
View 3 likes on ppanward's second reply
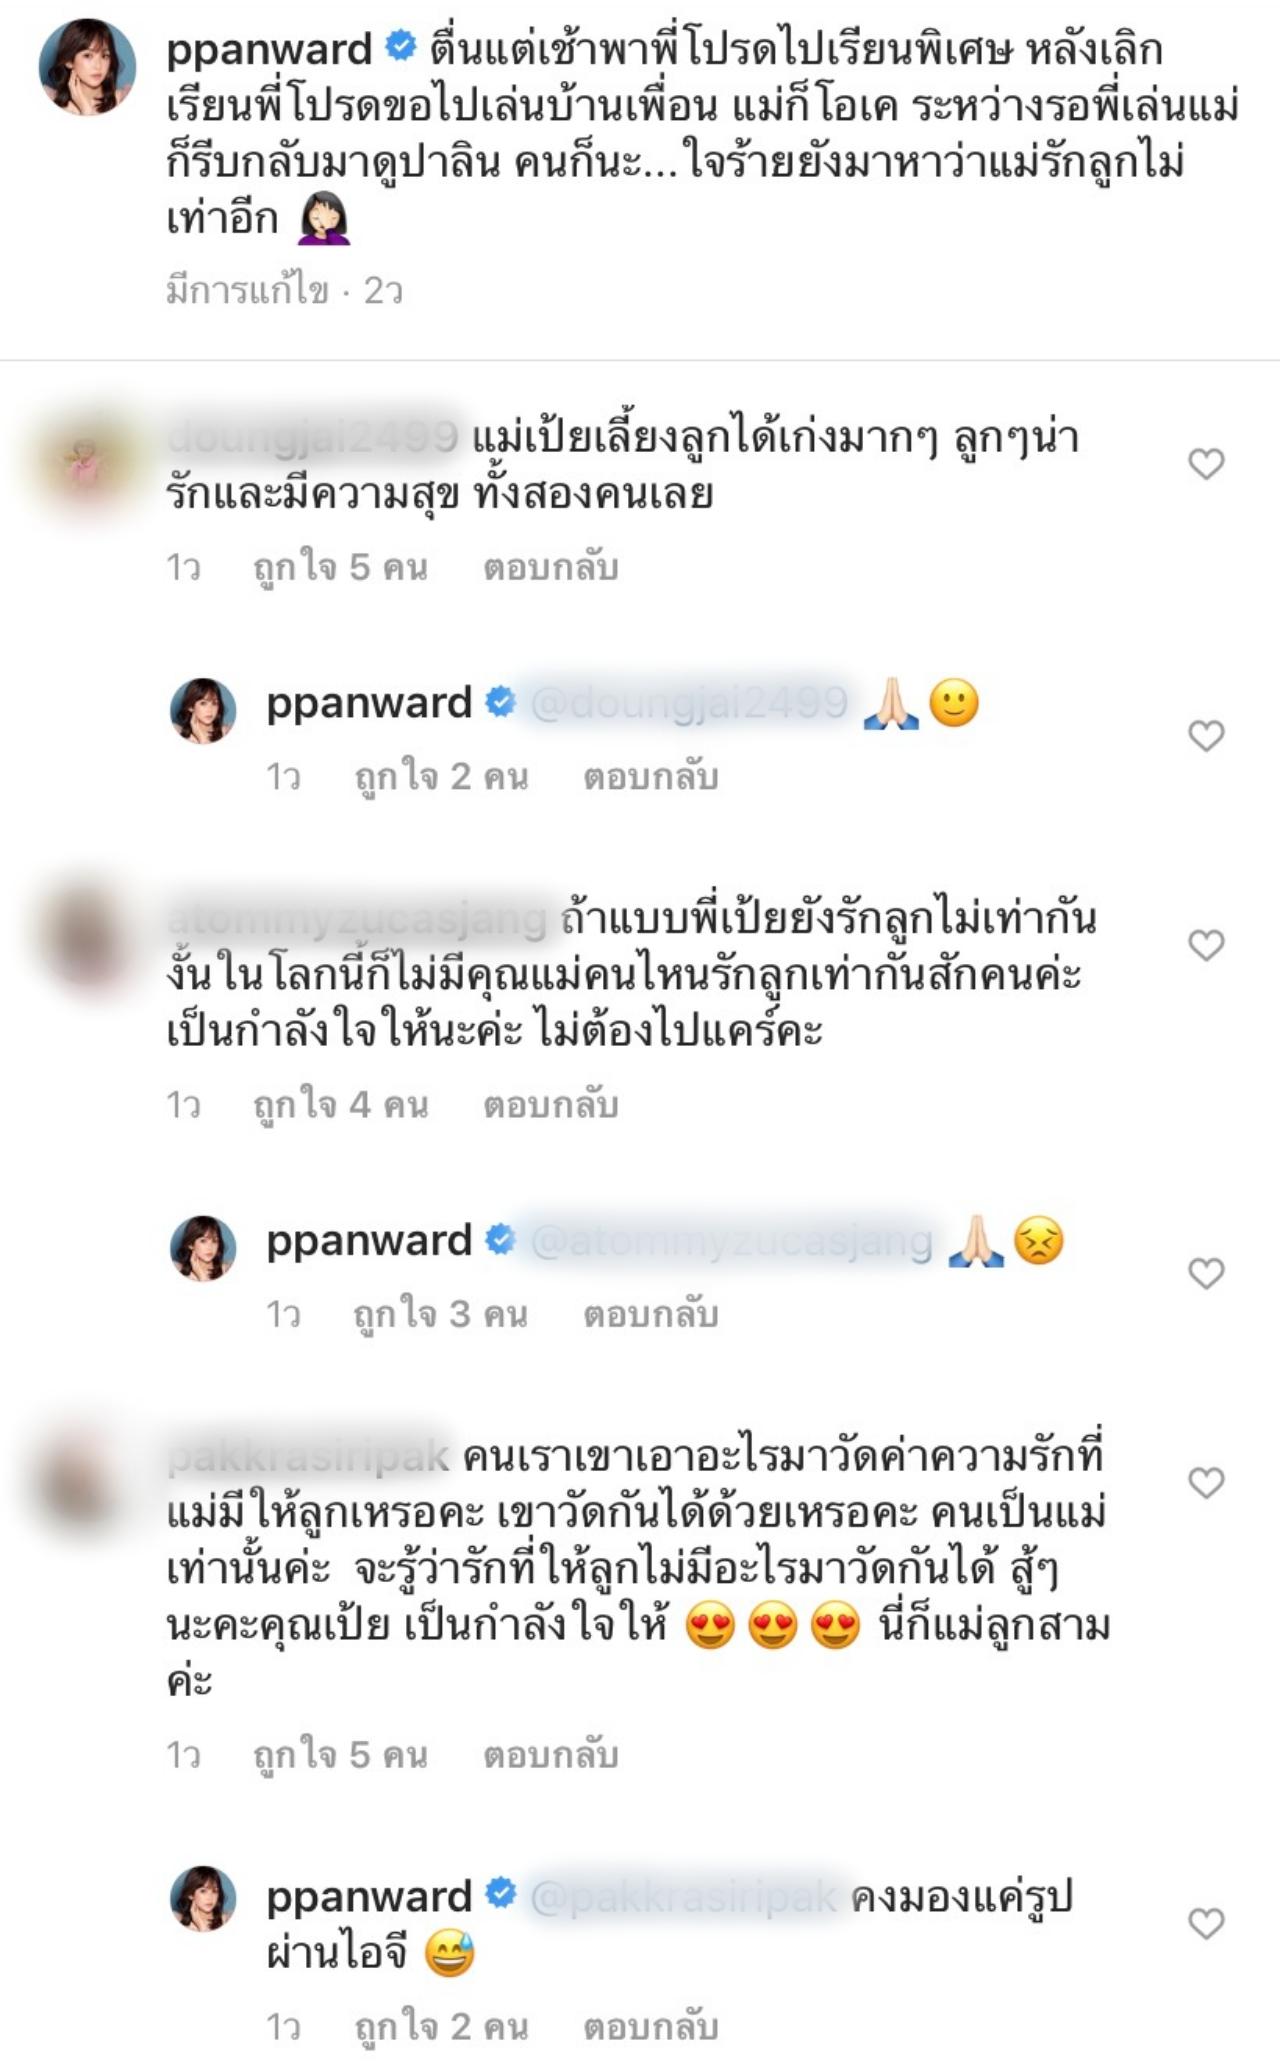441,1313
